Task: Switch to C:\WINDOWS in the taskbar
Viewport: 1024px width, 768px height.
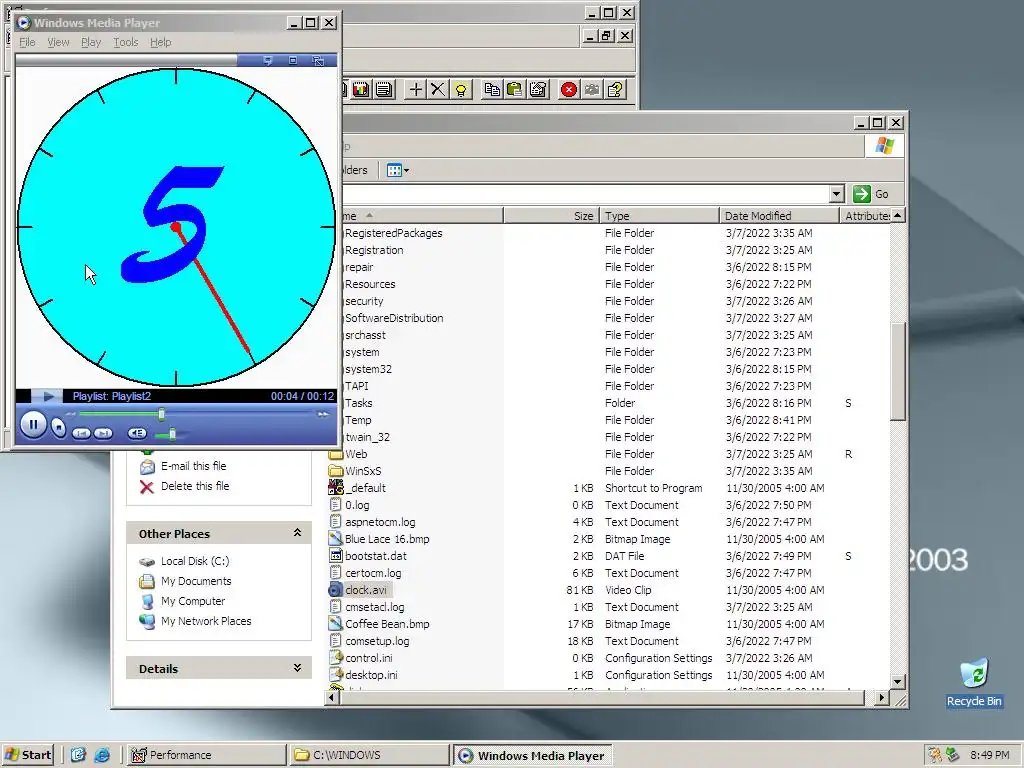Action: (370, 755)
